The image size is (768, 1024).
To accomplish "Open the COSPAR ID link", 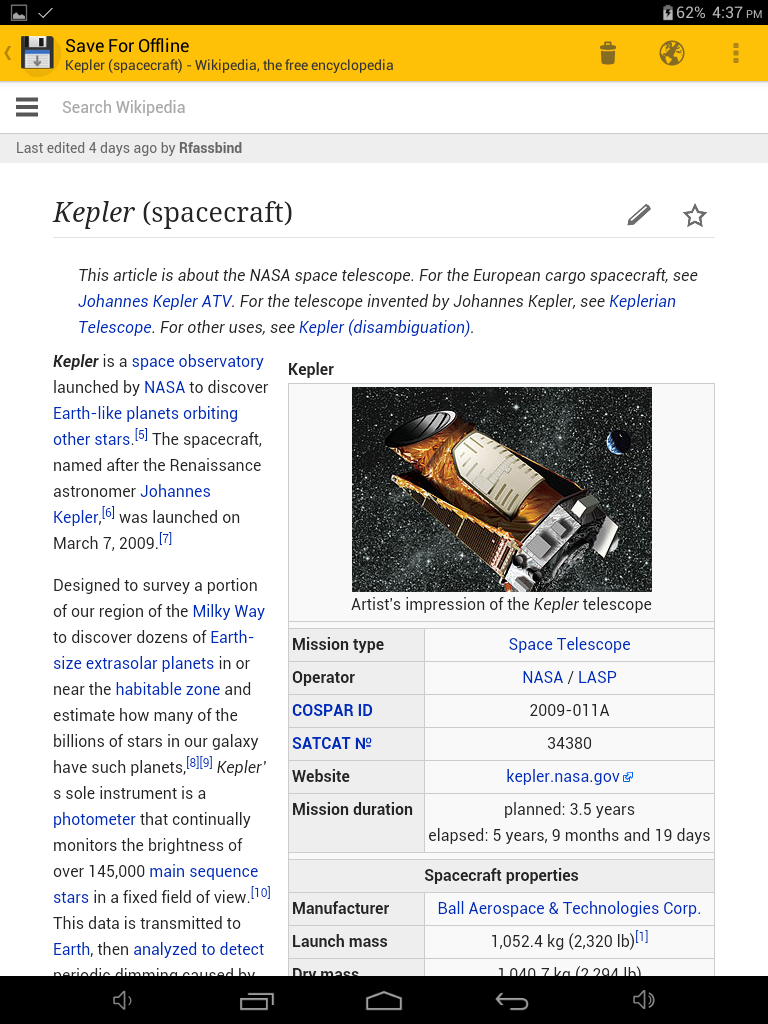I will tap(332, 711).
